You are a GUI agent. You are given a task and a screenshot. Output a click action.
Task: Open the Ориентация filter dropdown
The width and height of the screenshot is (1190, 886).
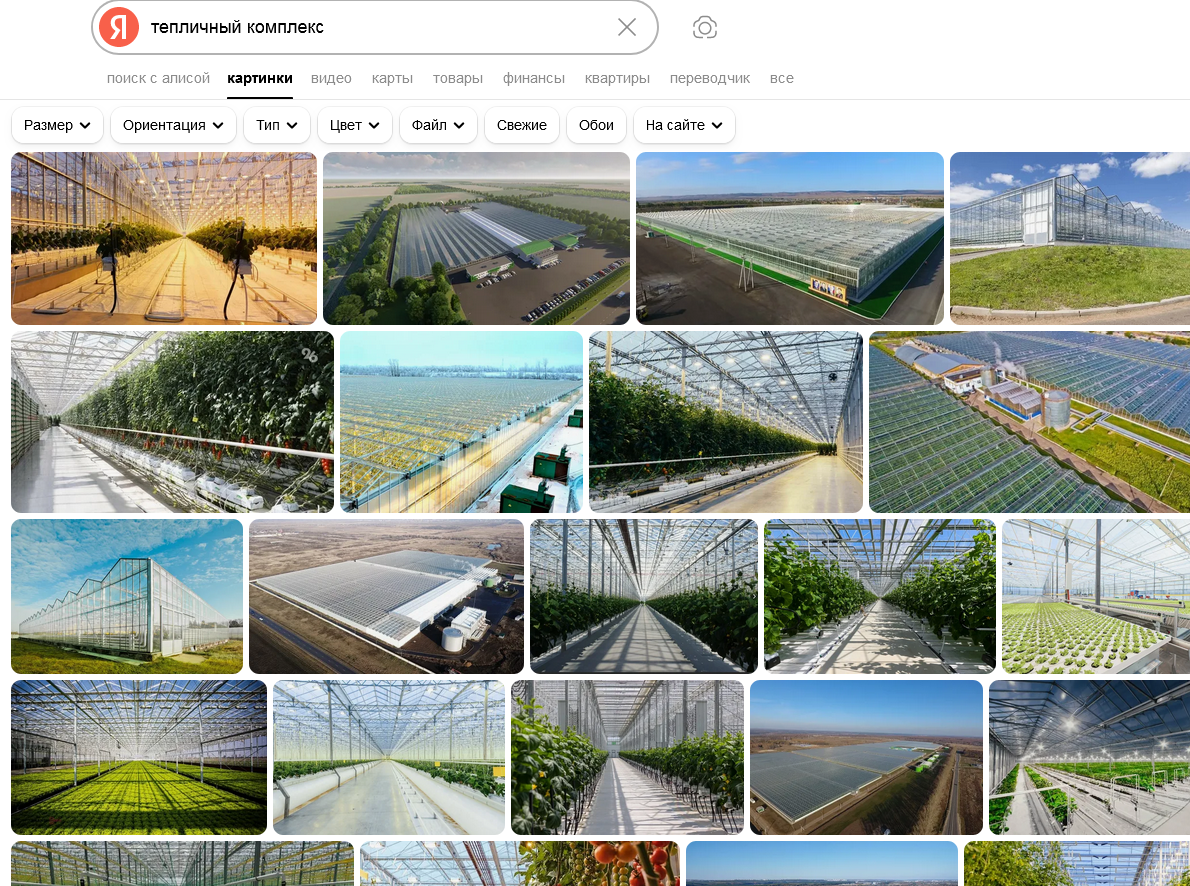173,125
